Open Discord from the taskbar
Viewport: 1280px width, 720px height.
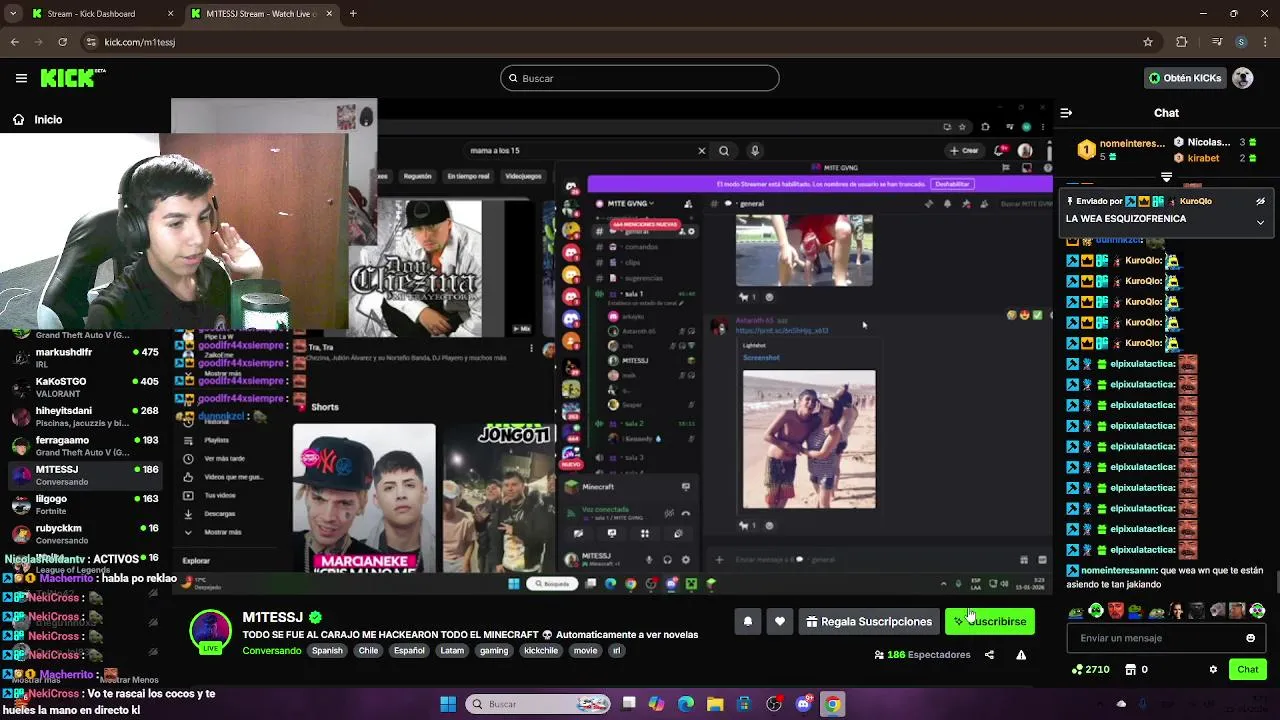pyautogui.click(x=803, y=704)
